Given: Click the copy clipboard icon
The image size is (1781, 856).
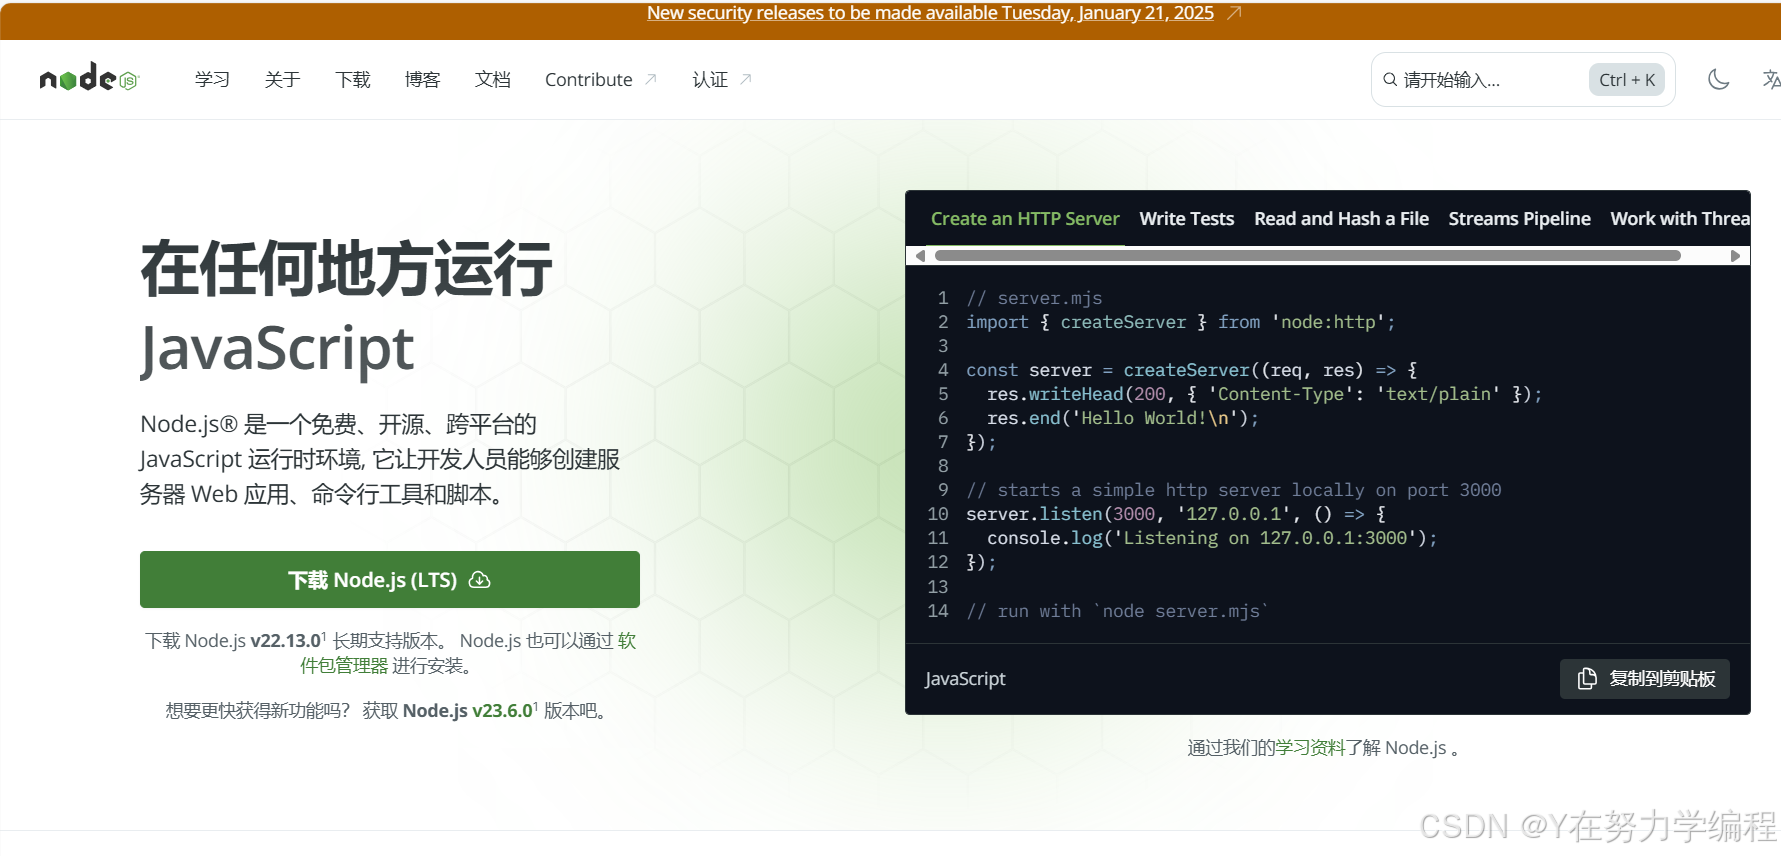Looking at the screenshot, I should coord(1587,679).
